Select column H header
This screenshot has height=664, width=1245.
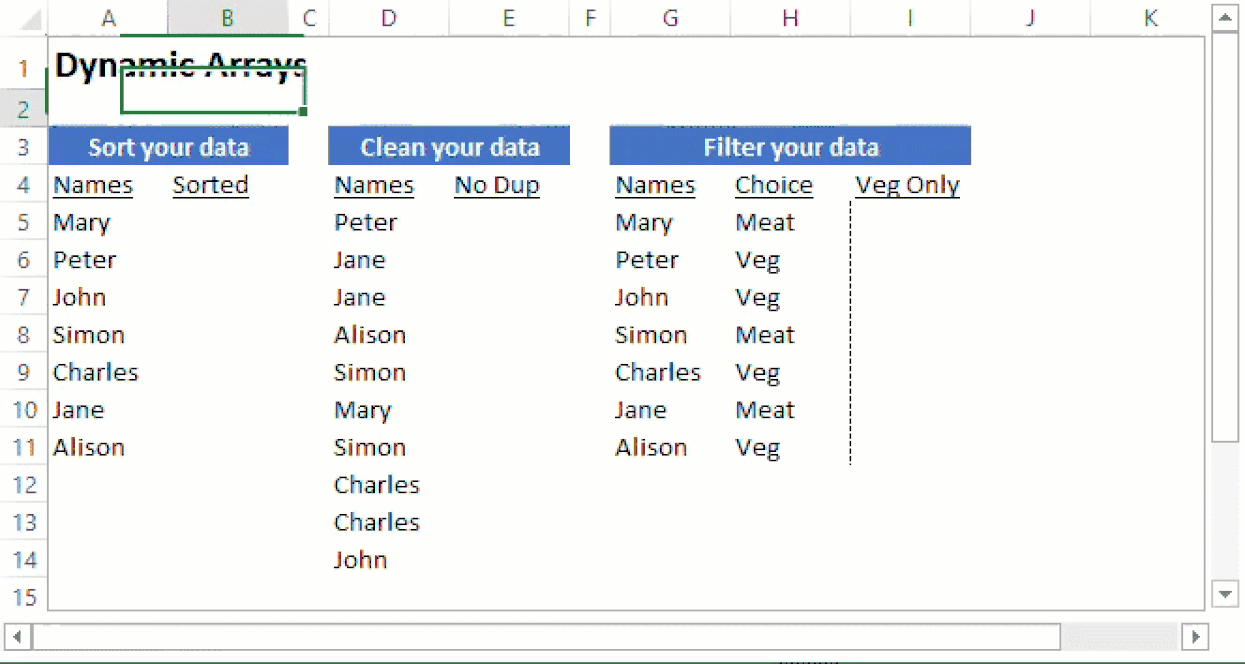point(790,17)
